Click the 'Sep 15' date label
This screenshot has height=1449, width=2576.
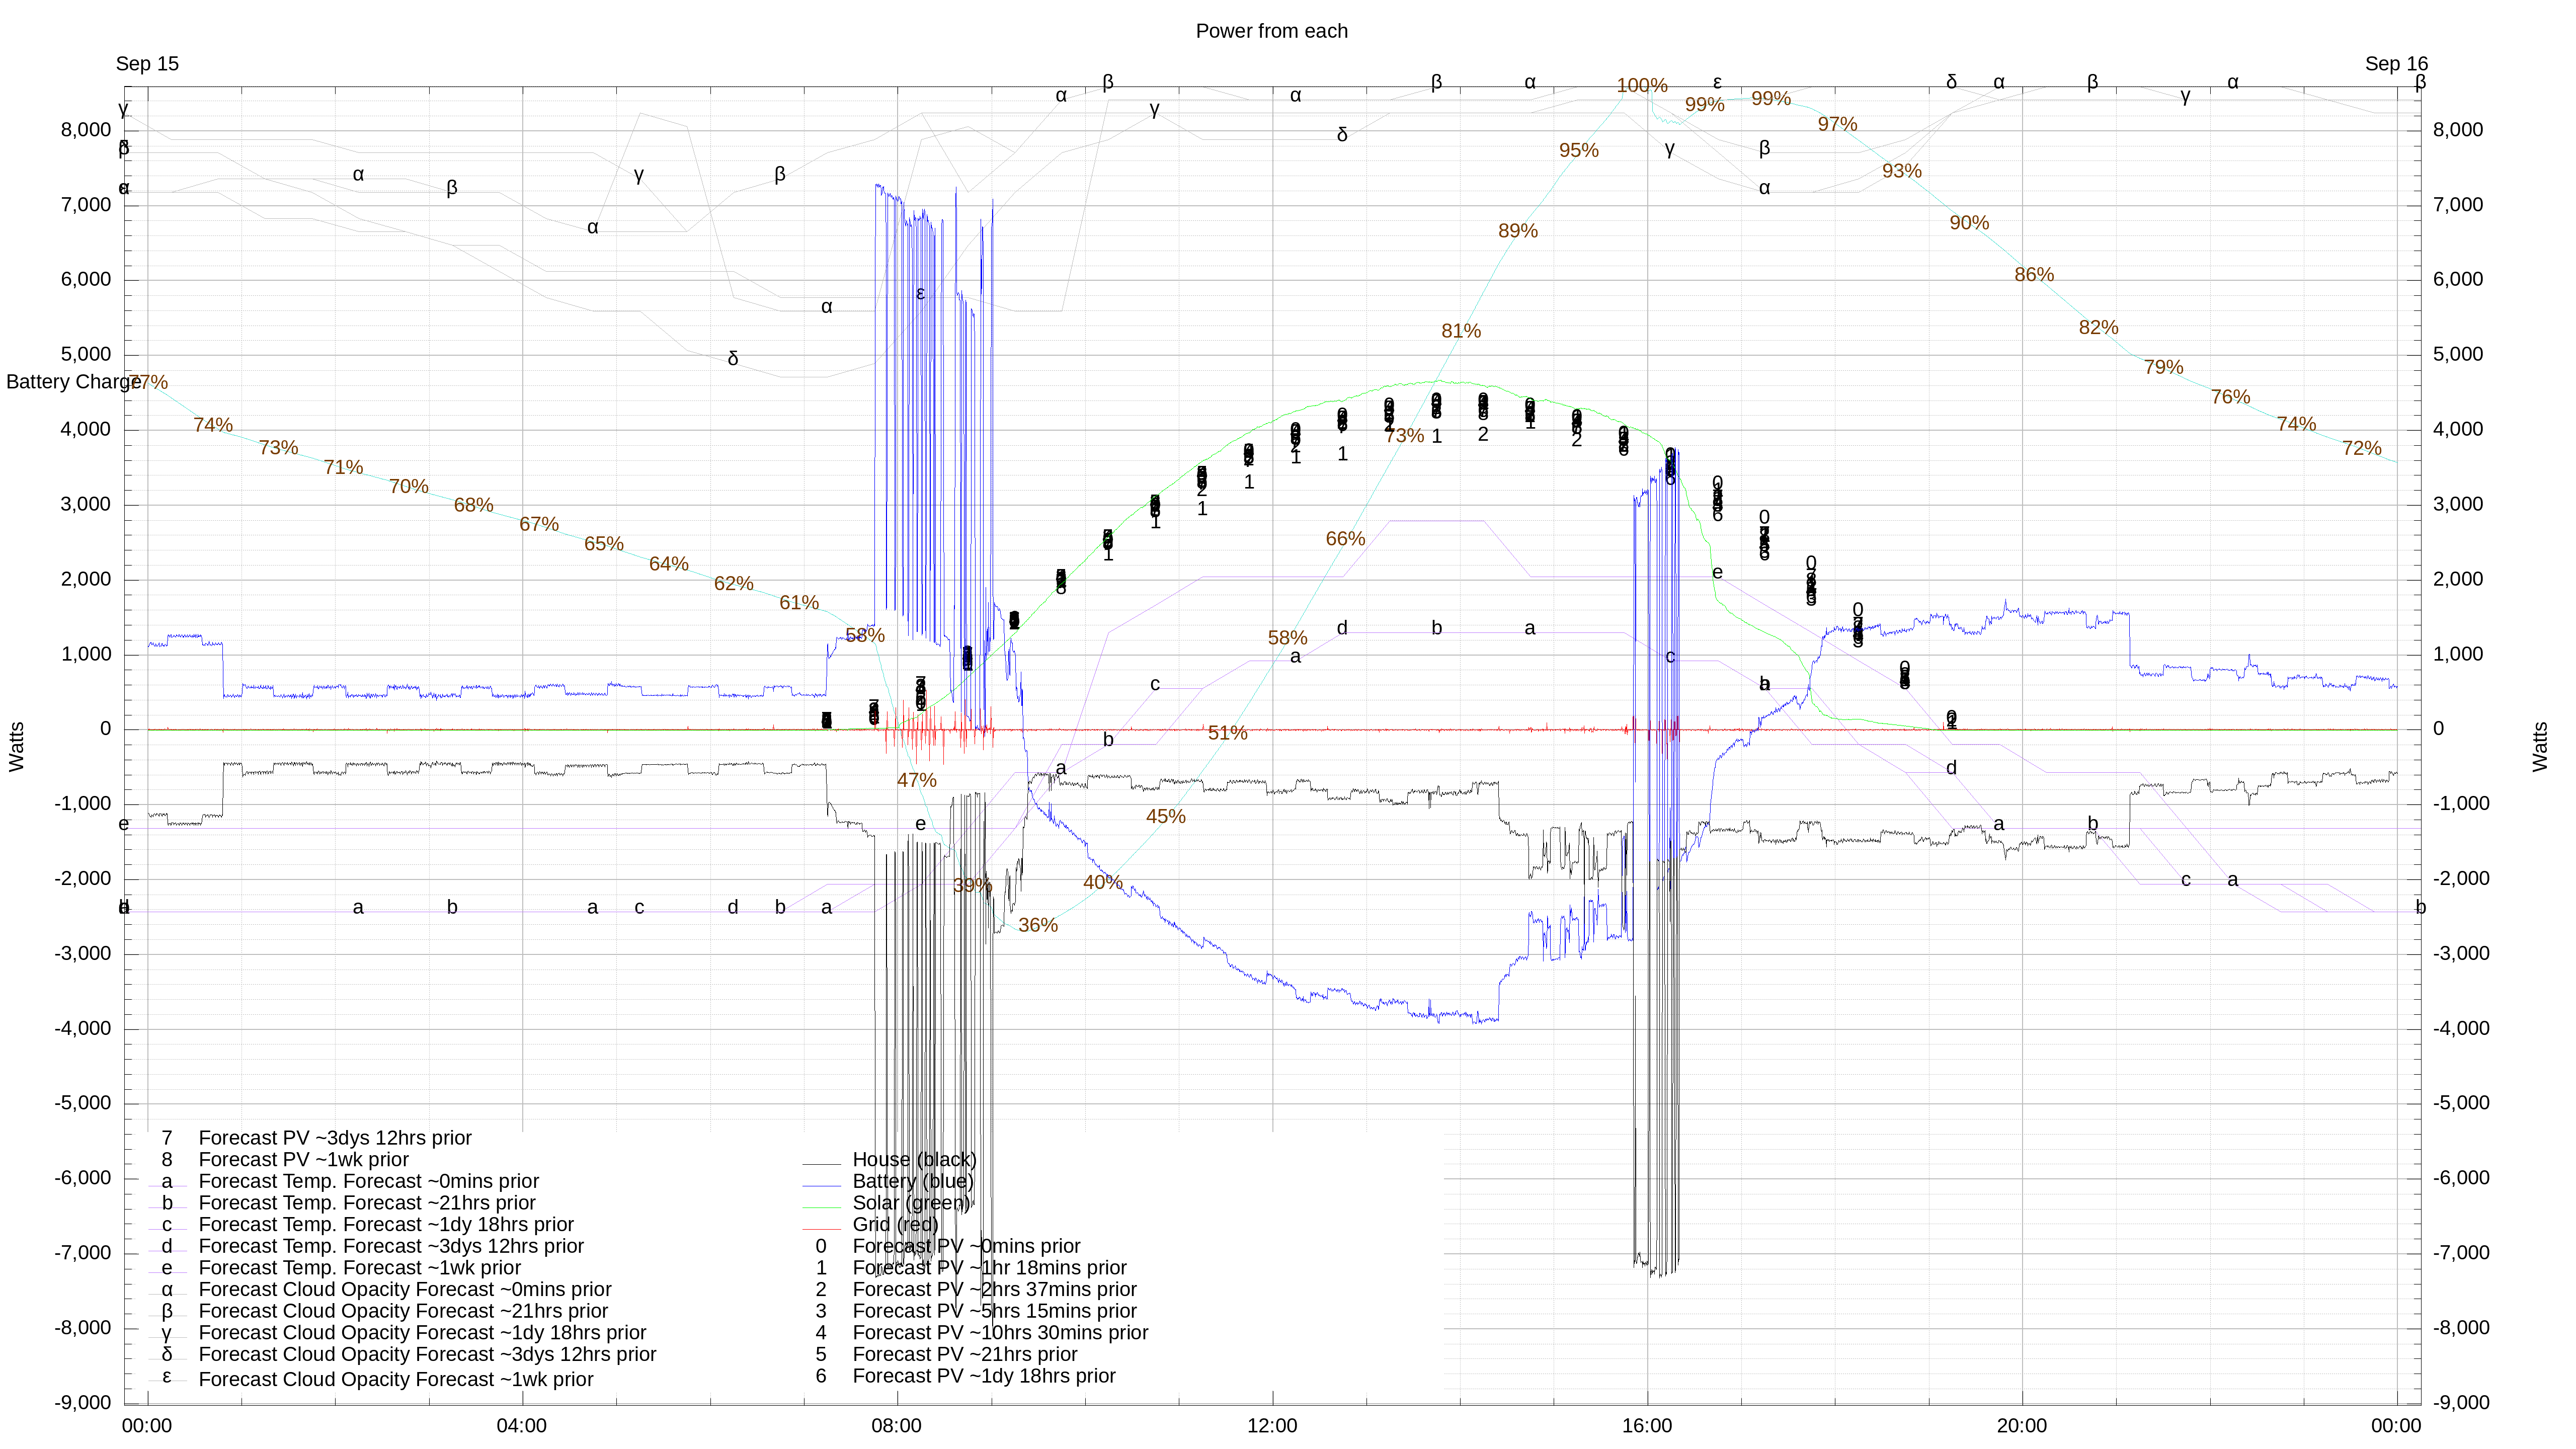[147, 64]
